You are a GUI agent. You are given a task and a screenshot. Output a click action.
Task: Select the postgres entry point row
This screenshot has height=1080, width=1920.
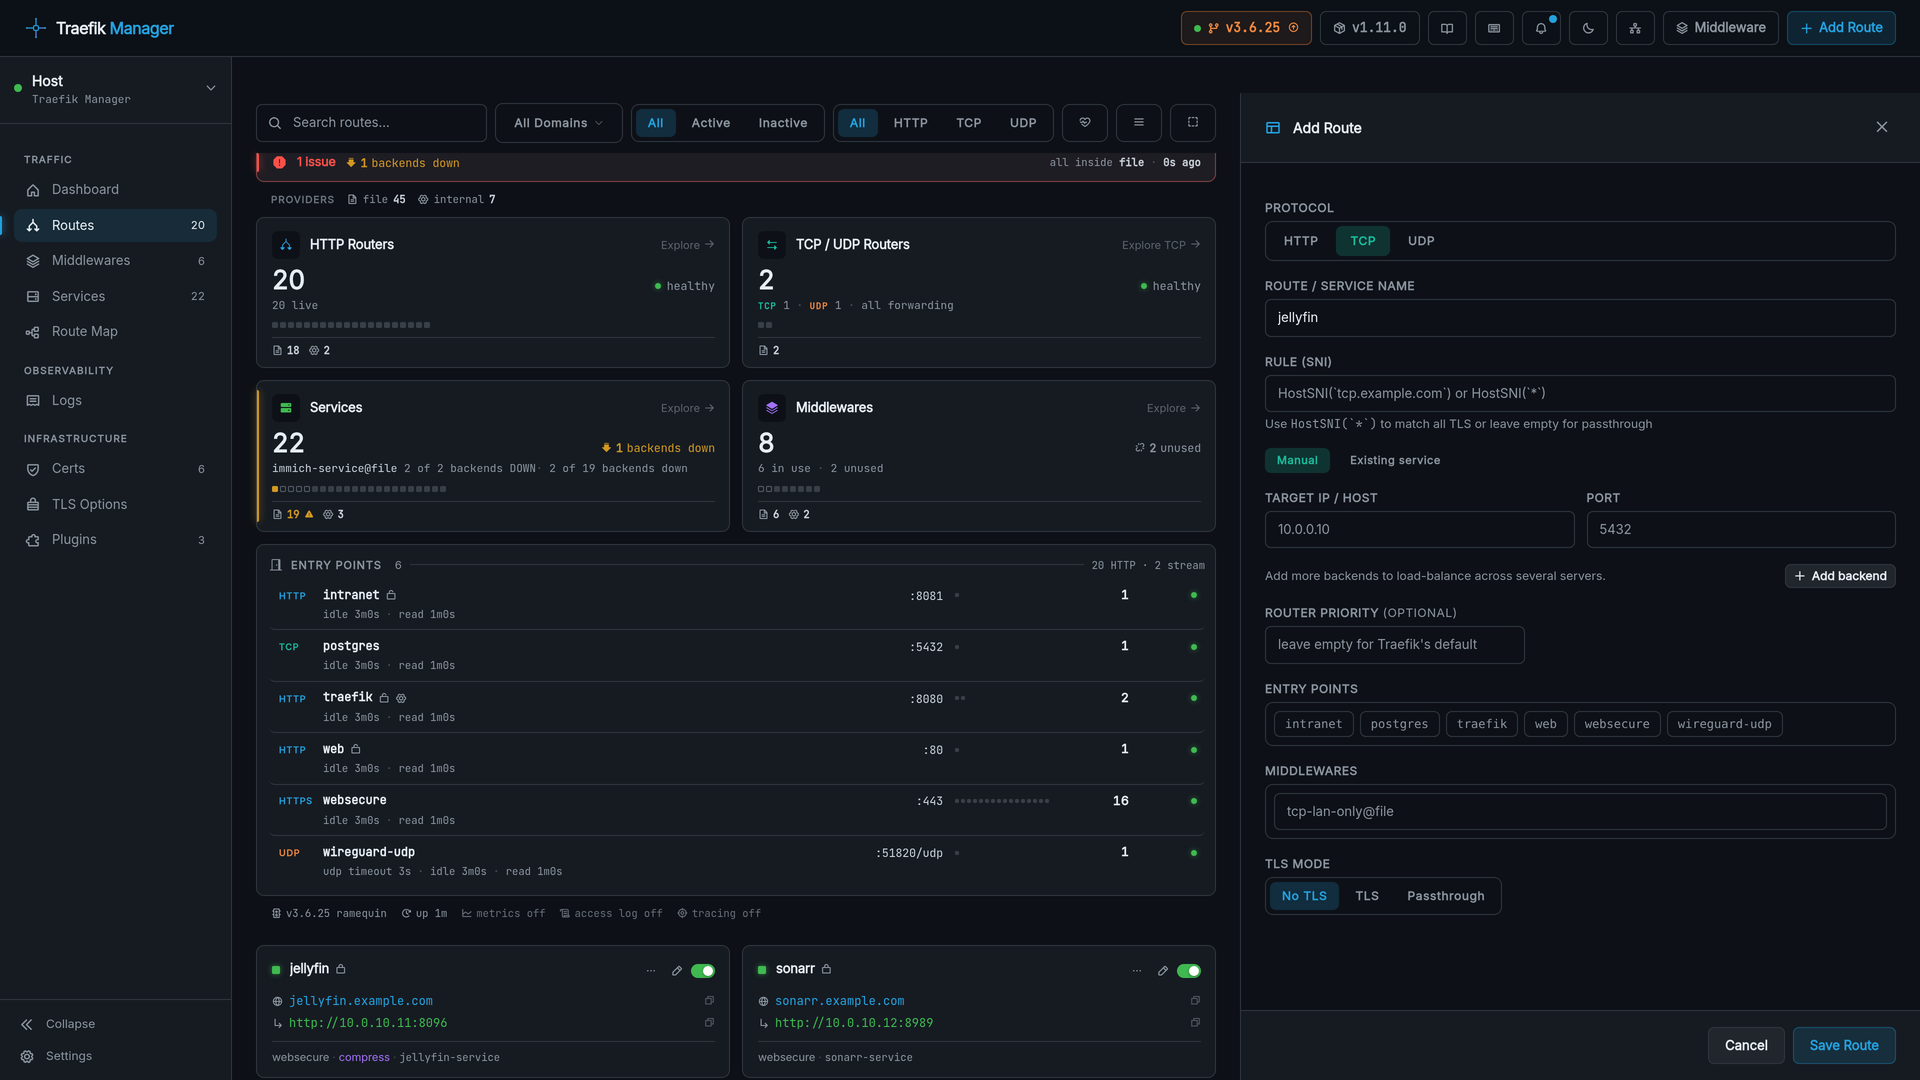(736, 656)
